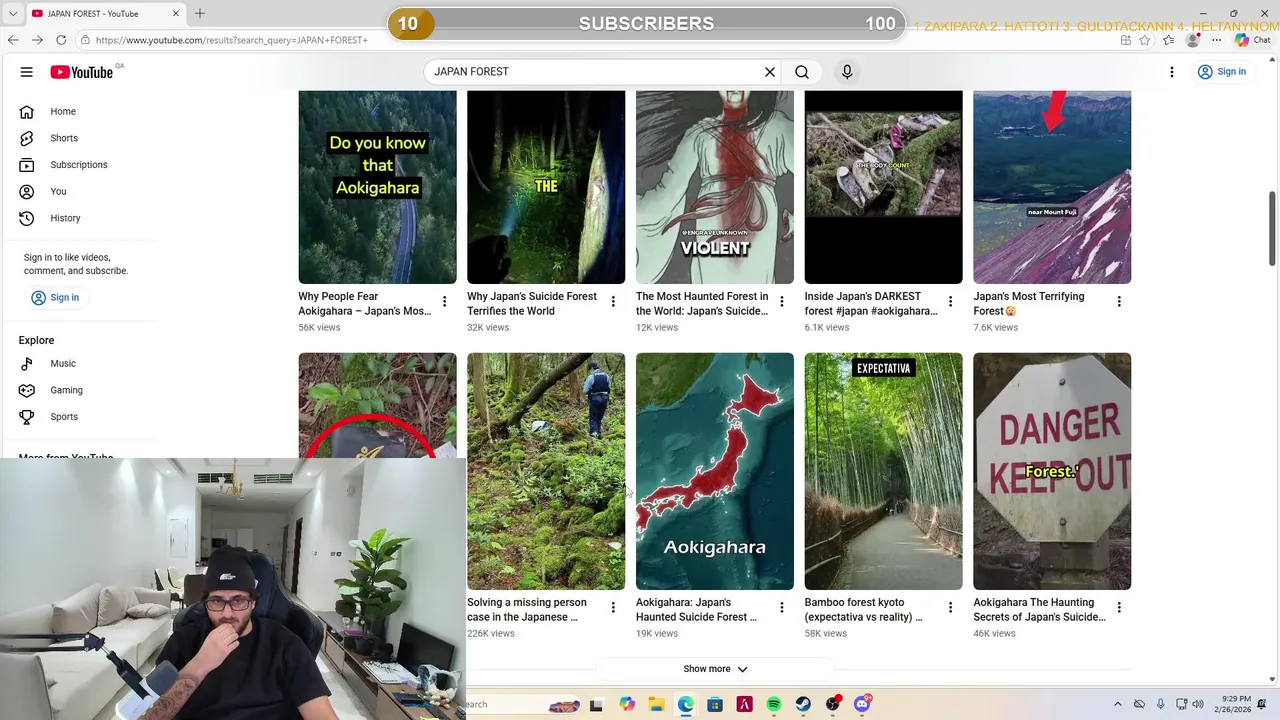The image size is (1280, 720).
Task: Open title 'Why Japan's Suicide Forest Terrifies the World'
Action: pos(532,303)
